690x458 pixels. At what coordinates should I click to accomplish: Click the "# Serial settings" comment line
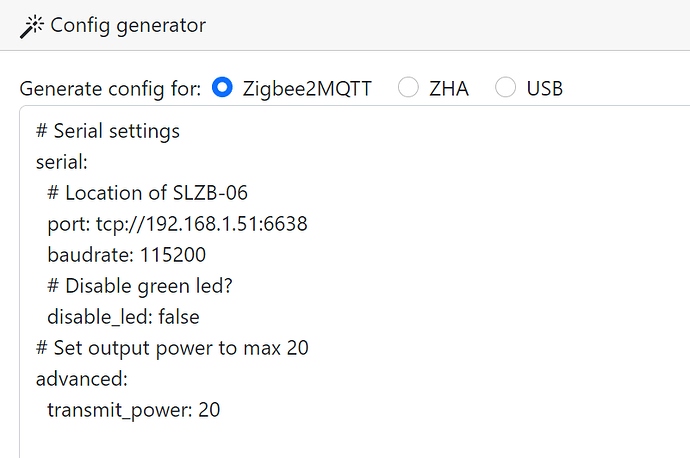pyautogui.click(x=107, y=132)
